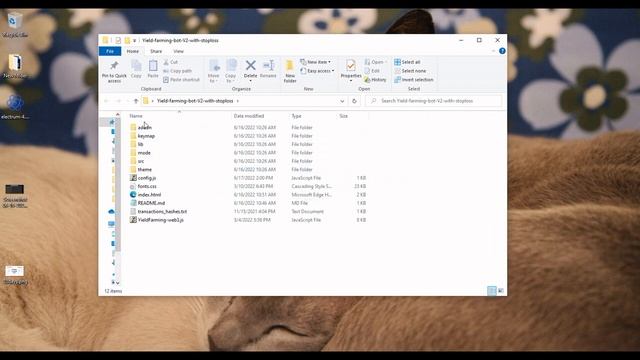Click OneDrive cloud icon in navigation pane
Image resolution: width=640 pixels, height=360 pixels.
point(111,211)
